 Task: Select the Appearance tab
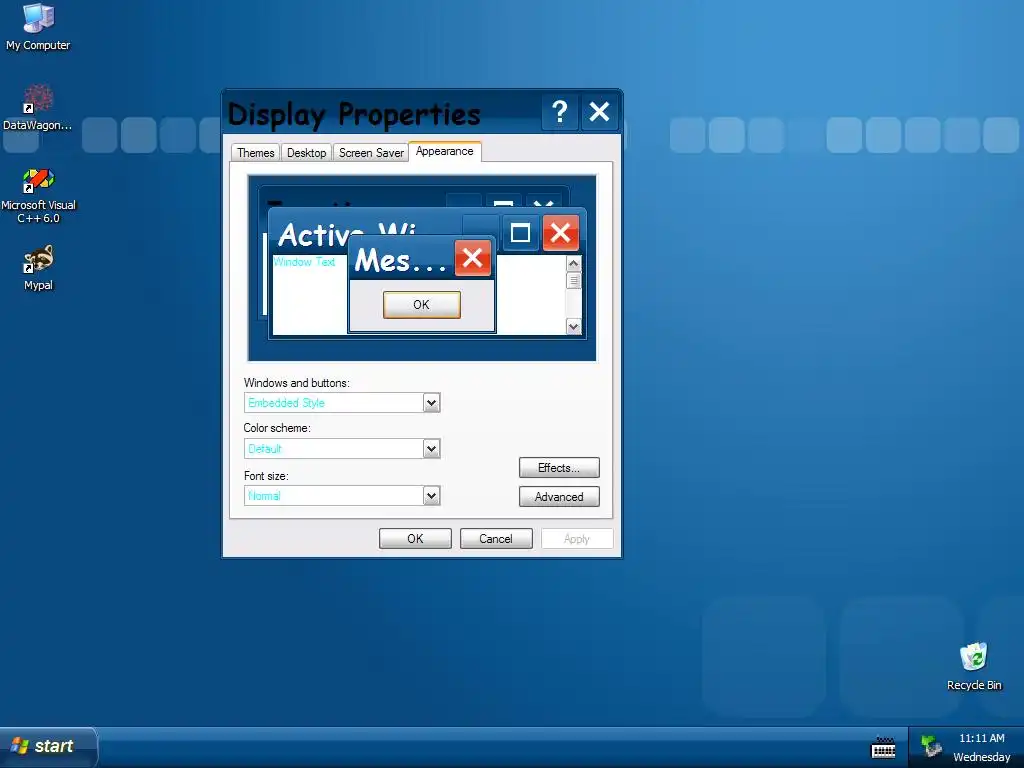pos(445,151)
